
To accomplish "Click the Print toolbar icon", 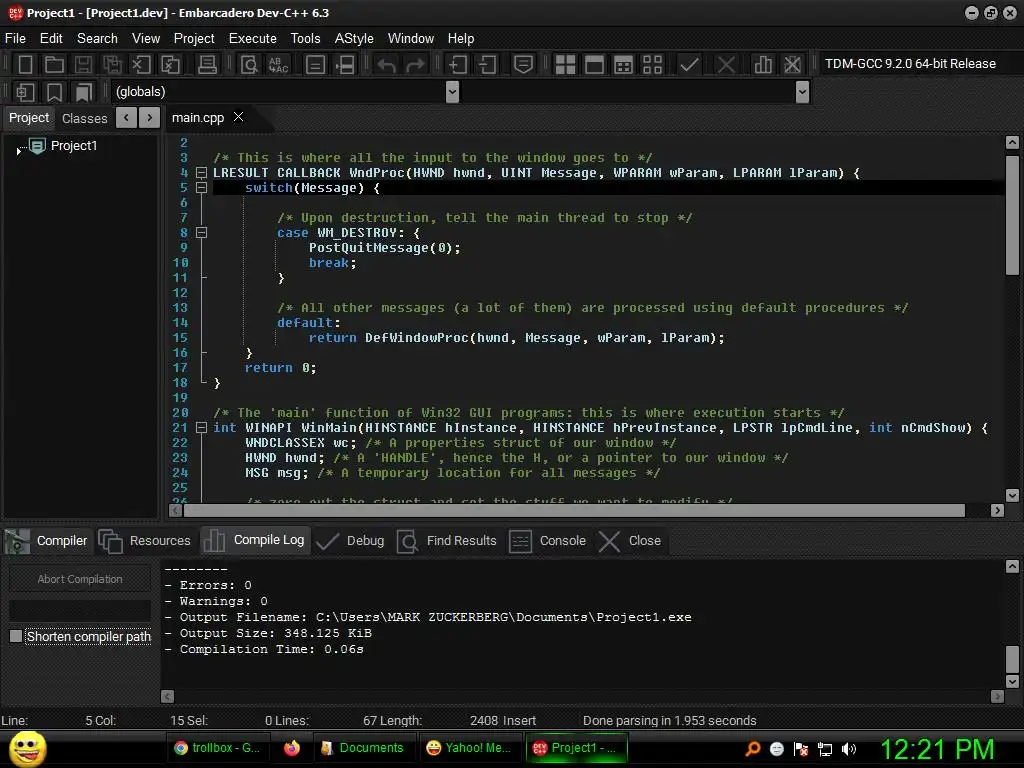I will pos(207,64).
